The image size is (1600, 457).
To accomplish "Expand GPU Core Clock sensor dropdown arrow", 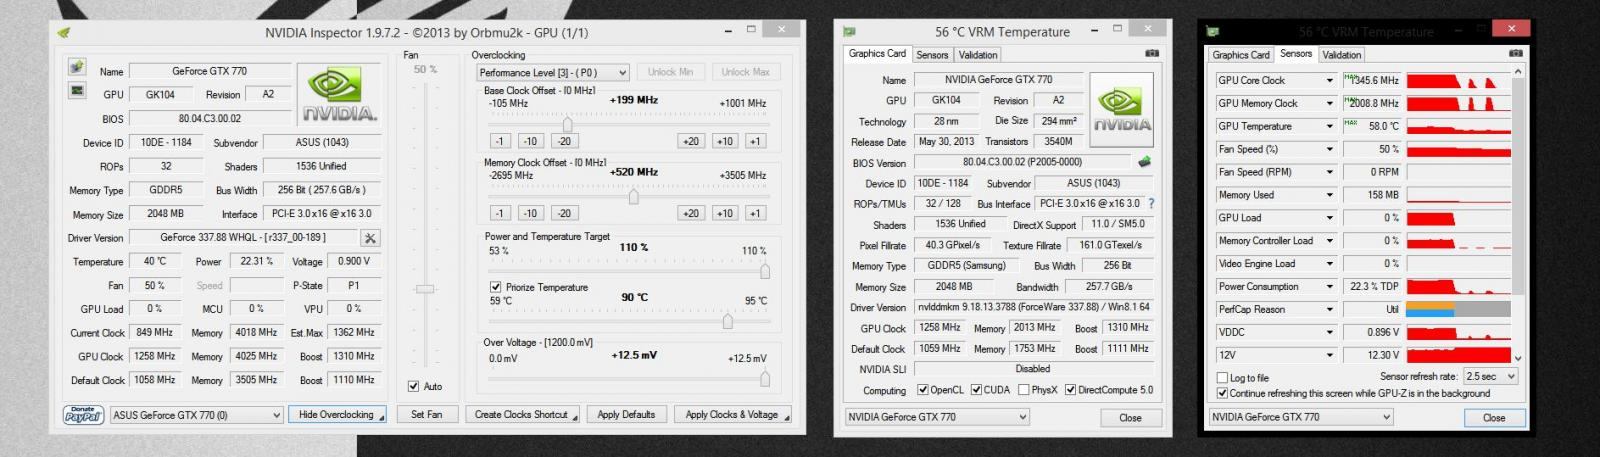I will (1329, 80).
